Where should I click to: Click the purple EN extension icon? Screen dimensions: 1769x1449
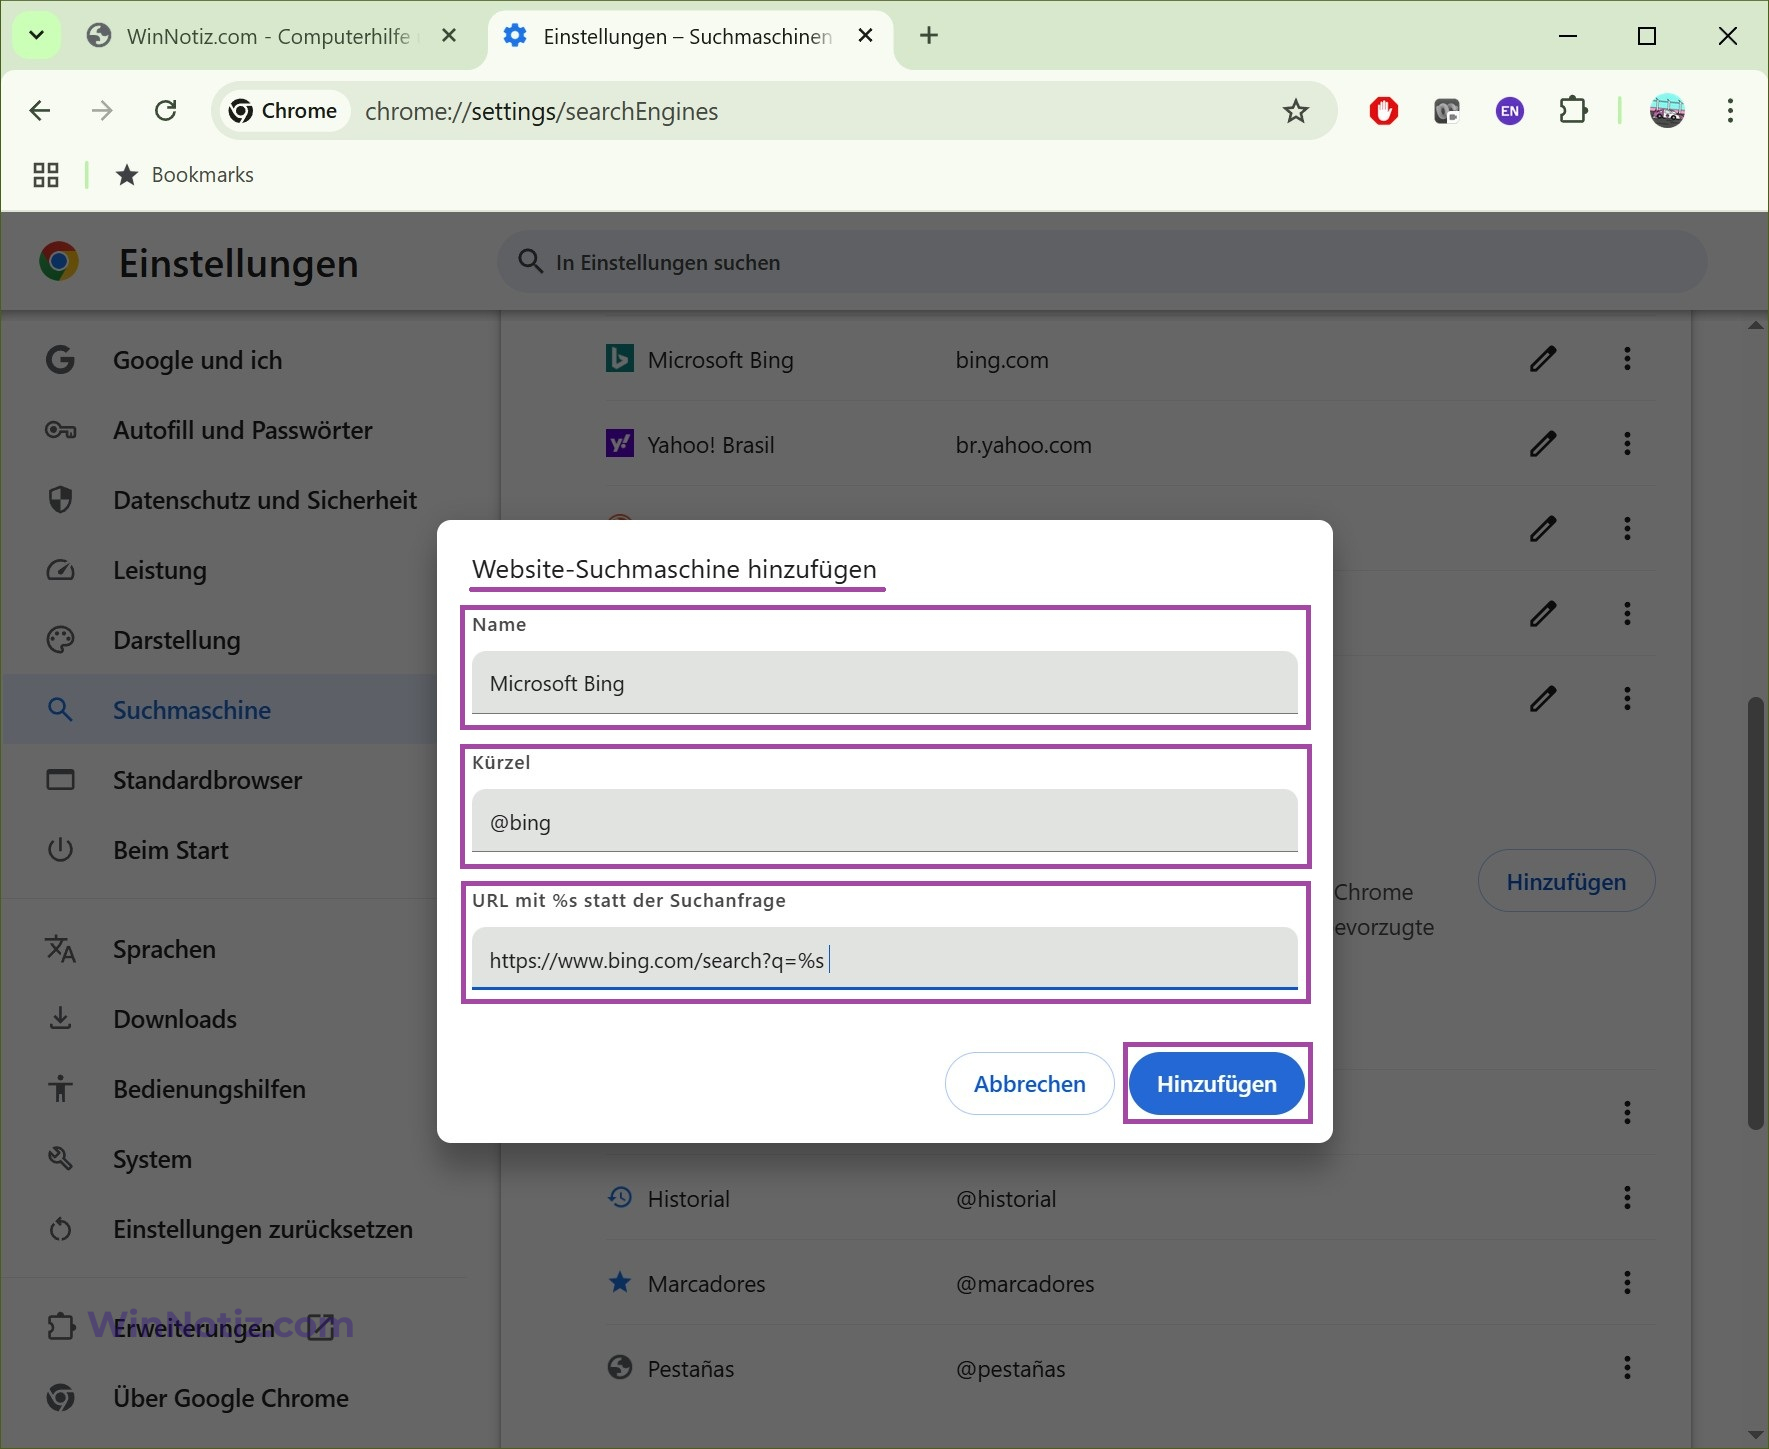coord(1510,111)
